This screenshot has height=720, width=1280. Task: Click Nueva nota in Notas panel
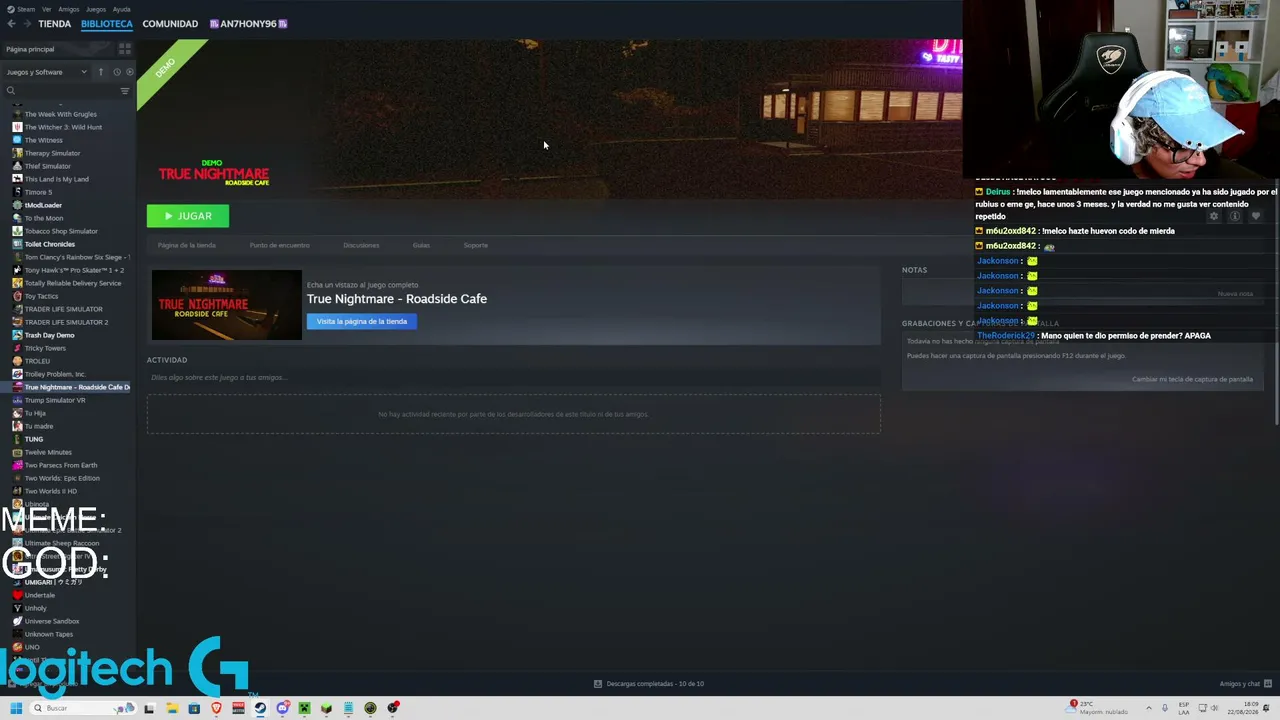pyautogui.click(x=1235, y=294)
